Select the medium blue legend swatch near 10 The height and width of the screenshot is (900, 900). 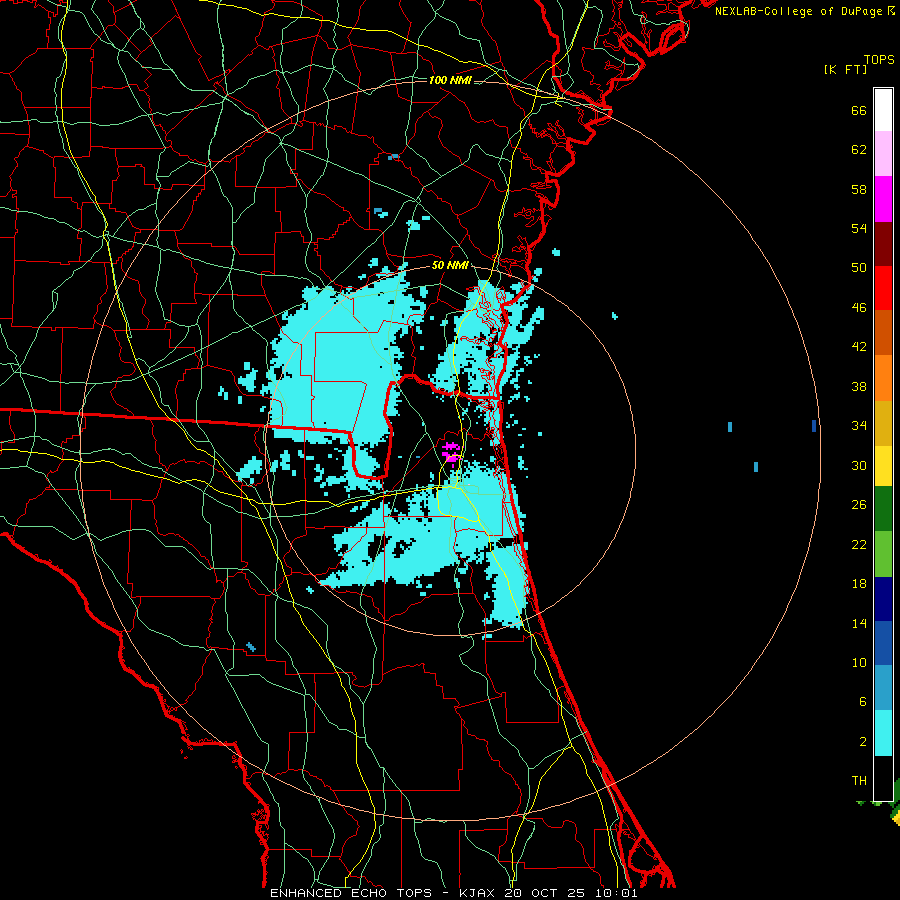point(883,643)
